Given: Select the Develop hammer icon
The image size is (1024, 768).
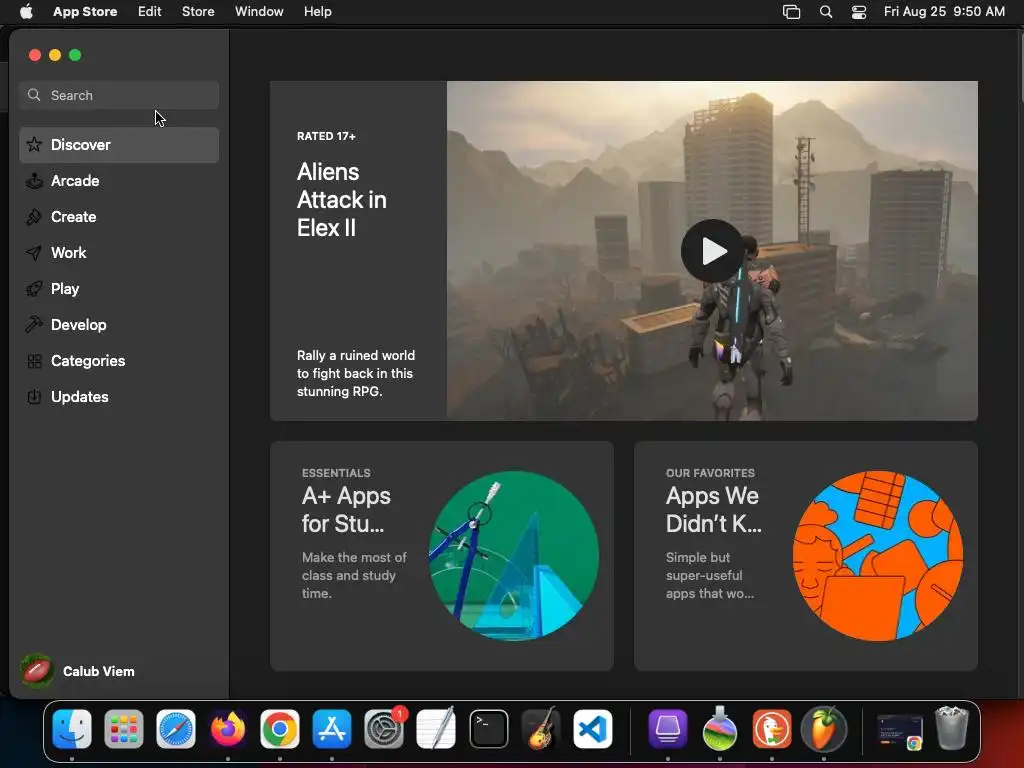Looking at the screenshot, I should [x=34, y=325].
